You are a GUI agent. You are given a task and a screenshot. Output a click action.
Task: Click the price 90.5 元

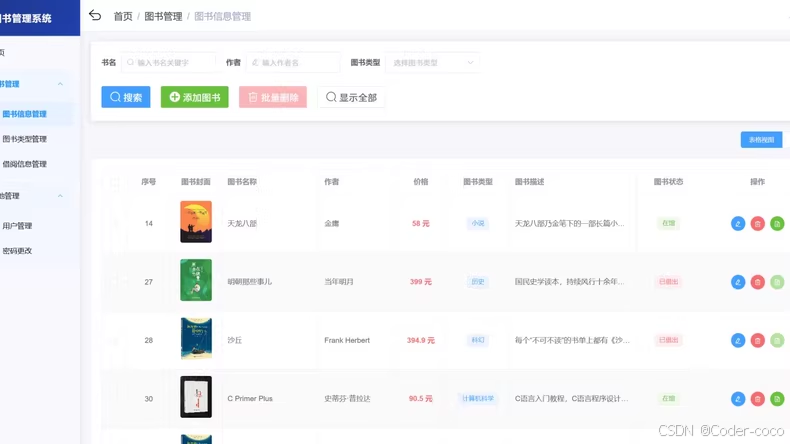point(421,398)
